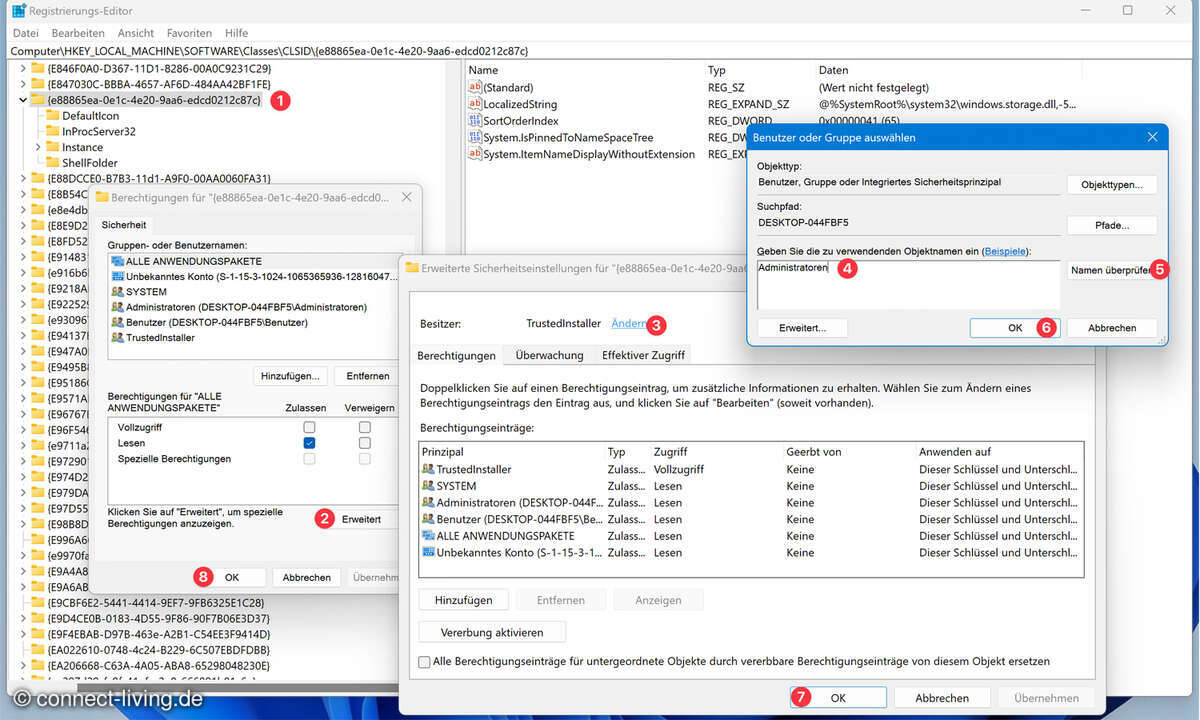This screenshot has height=720, width=1200.
Task: Select folder icon of {e88865ea-0e1c-4e20-9aa6-edcd0212c87c} key
Action: coord(37,100)
